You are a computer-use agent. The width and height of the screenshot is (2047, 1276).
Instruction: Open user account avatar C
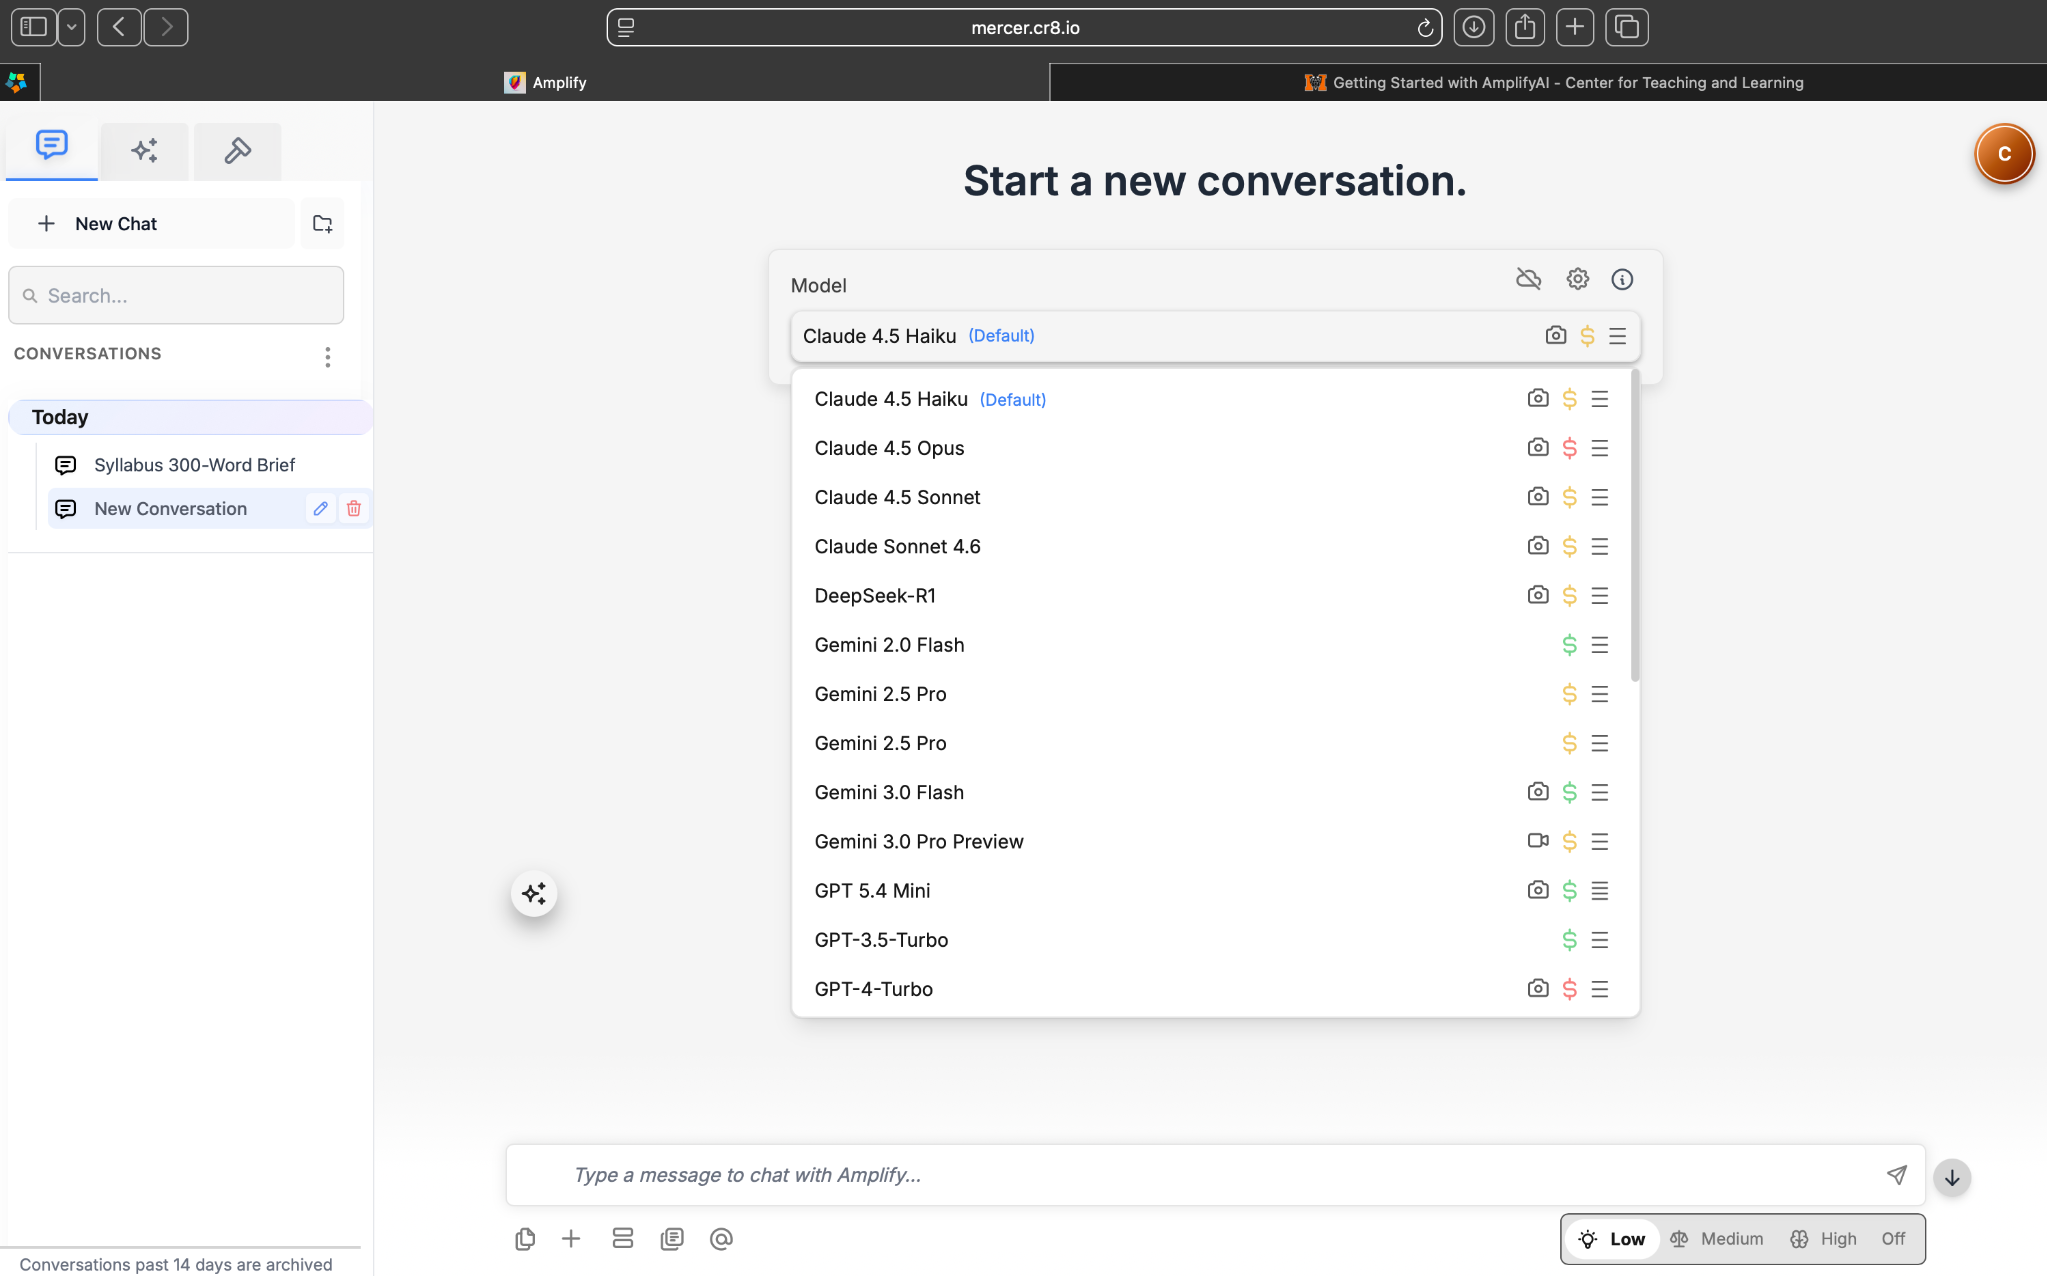tap(2004, 154)
